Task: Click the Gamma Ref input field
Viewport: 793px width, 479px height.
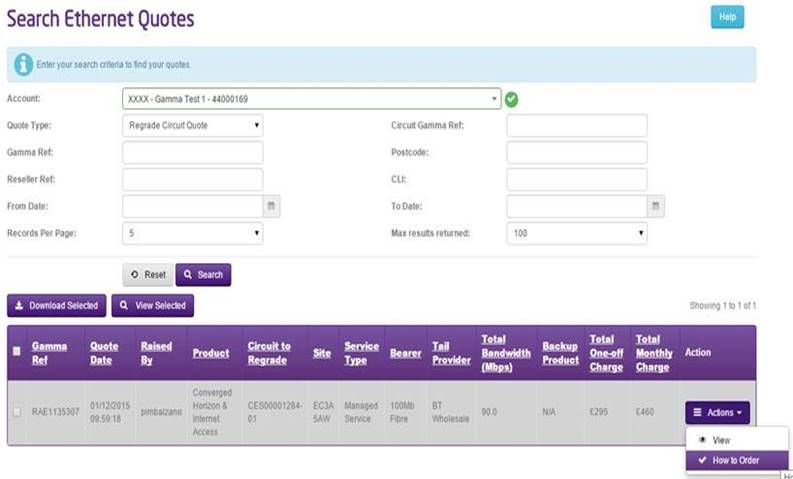Action: click(x=193, y=152)
